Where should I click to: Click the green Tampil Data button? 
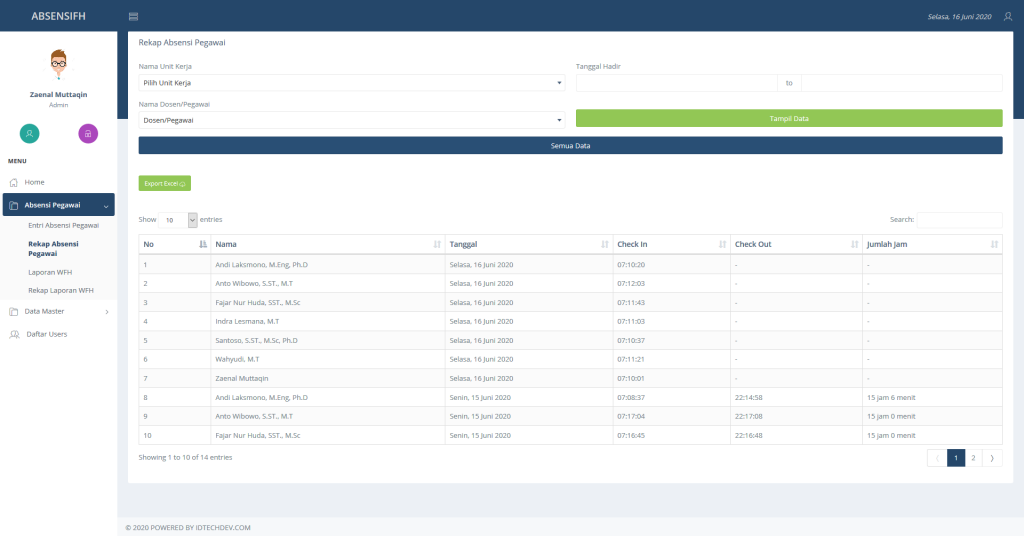pos(789,118)
